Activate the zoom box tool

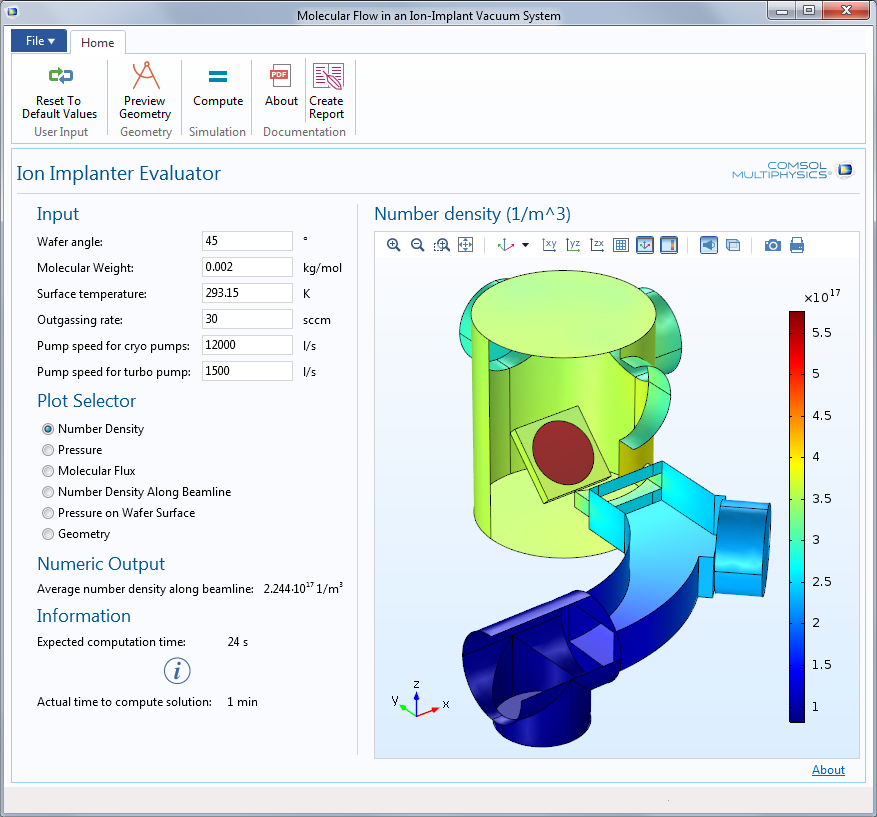point(441,245)
